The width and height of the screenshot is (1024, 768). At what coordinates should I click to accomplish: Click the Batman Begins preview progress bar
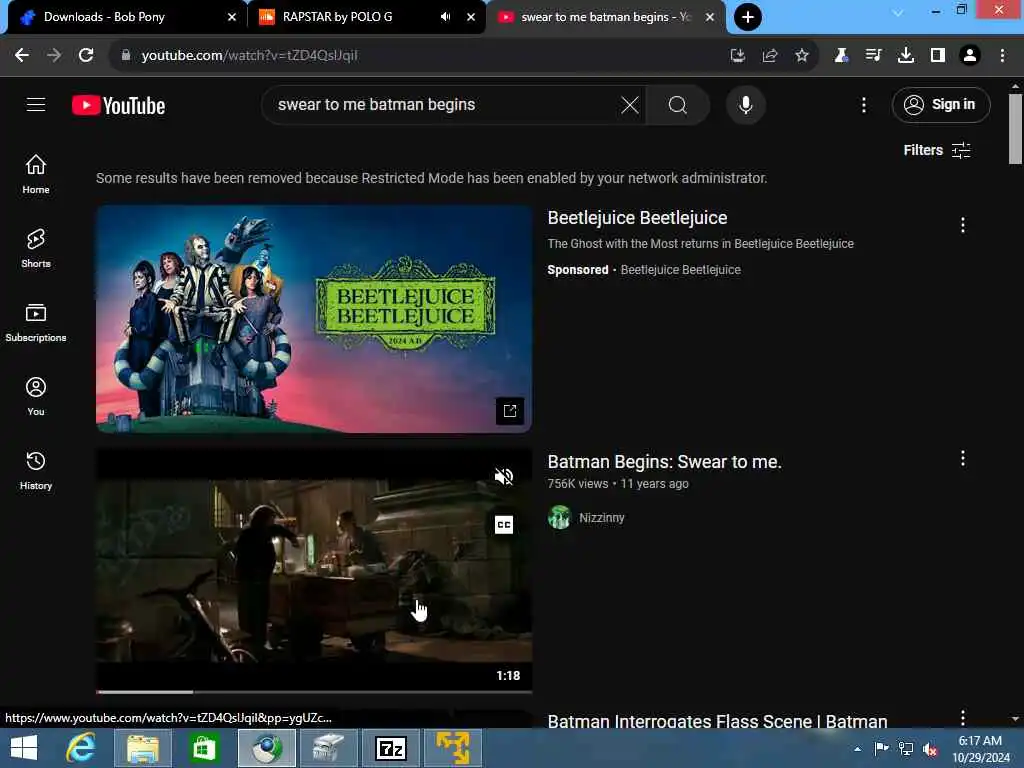[x=313, y=691]
